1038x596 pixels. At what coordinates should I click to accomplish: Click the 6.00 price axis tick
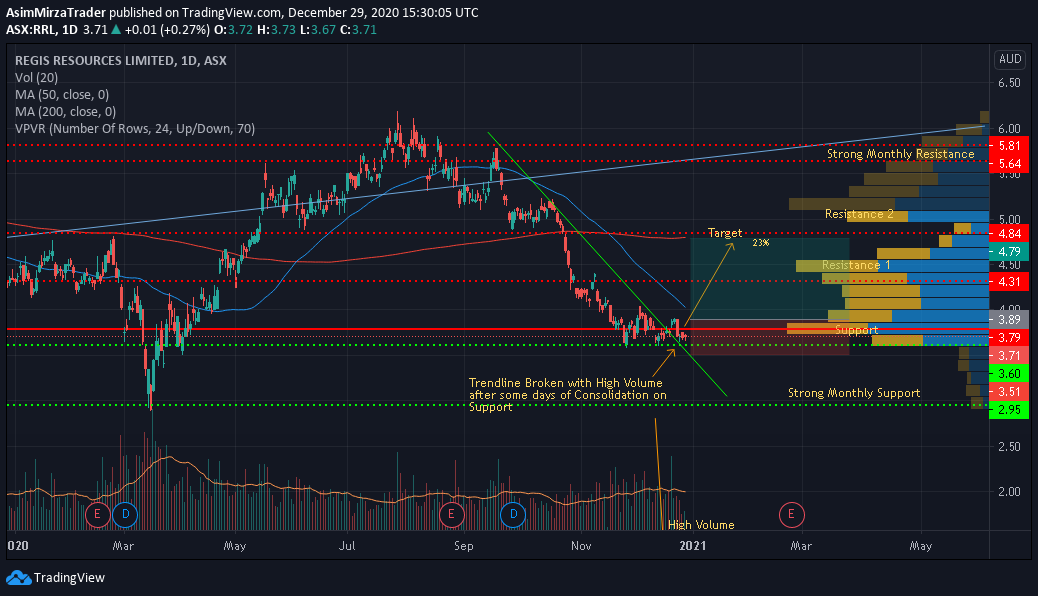1009,129
